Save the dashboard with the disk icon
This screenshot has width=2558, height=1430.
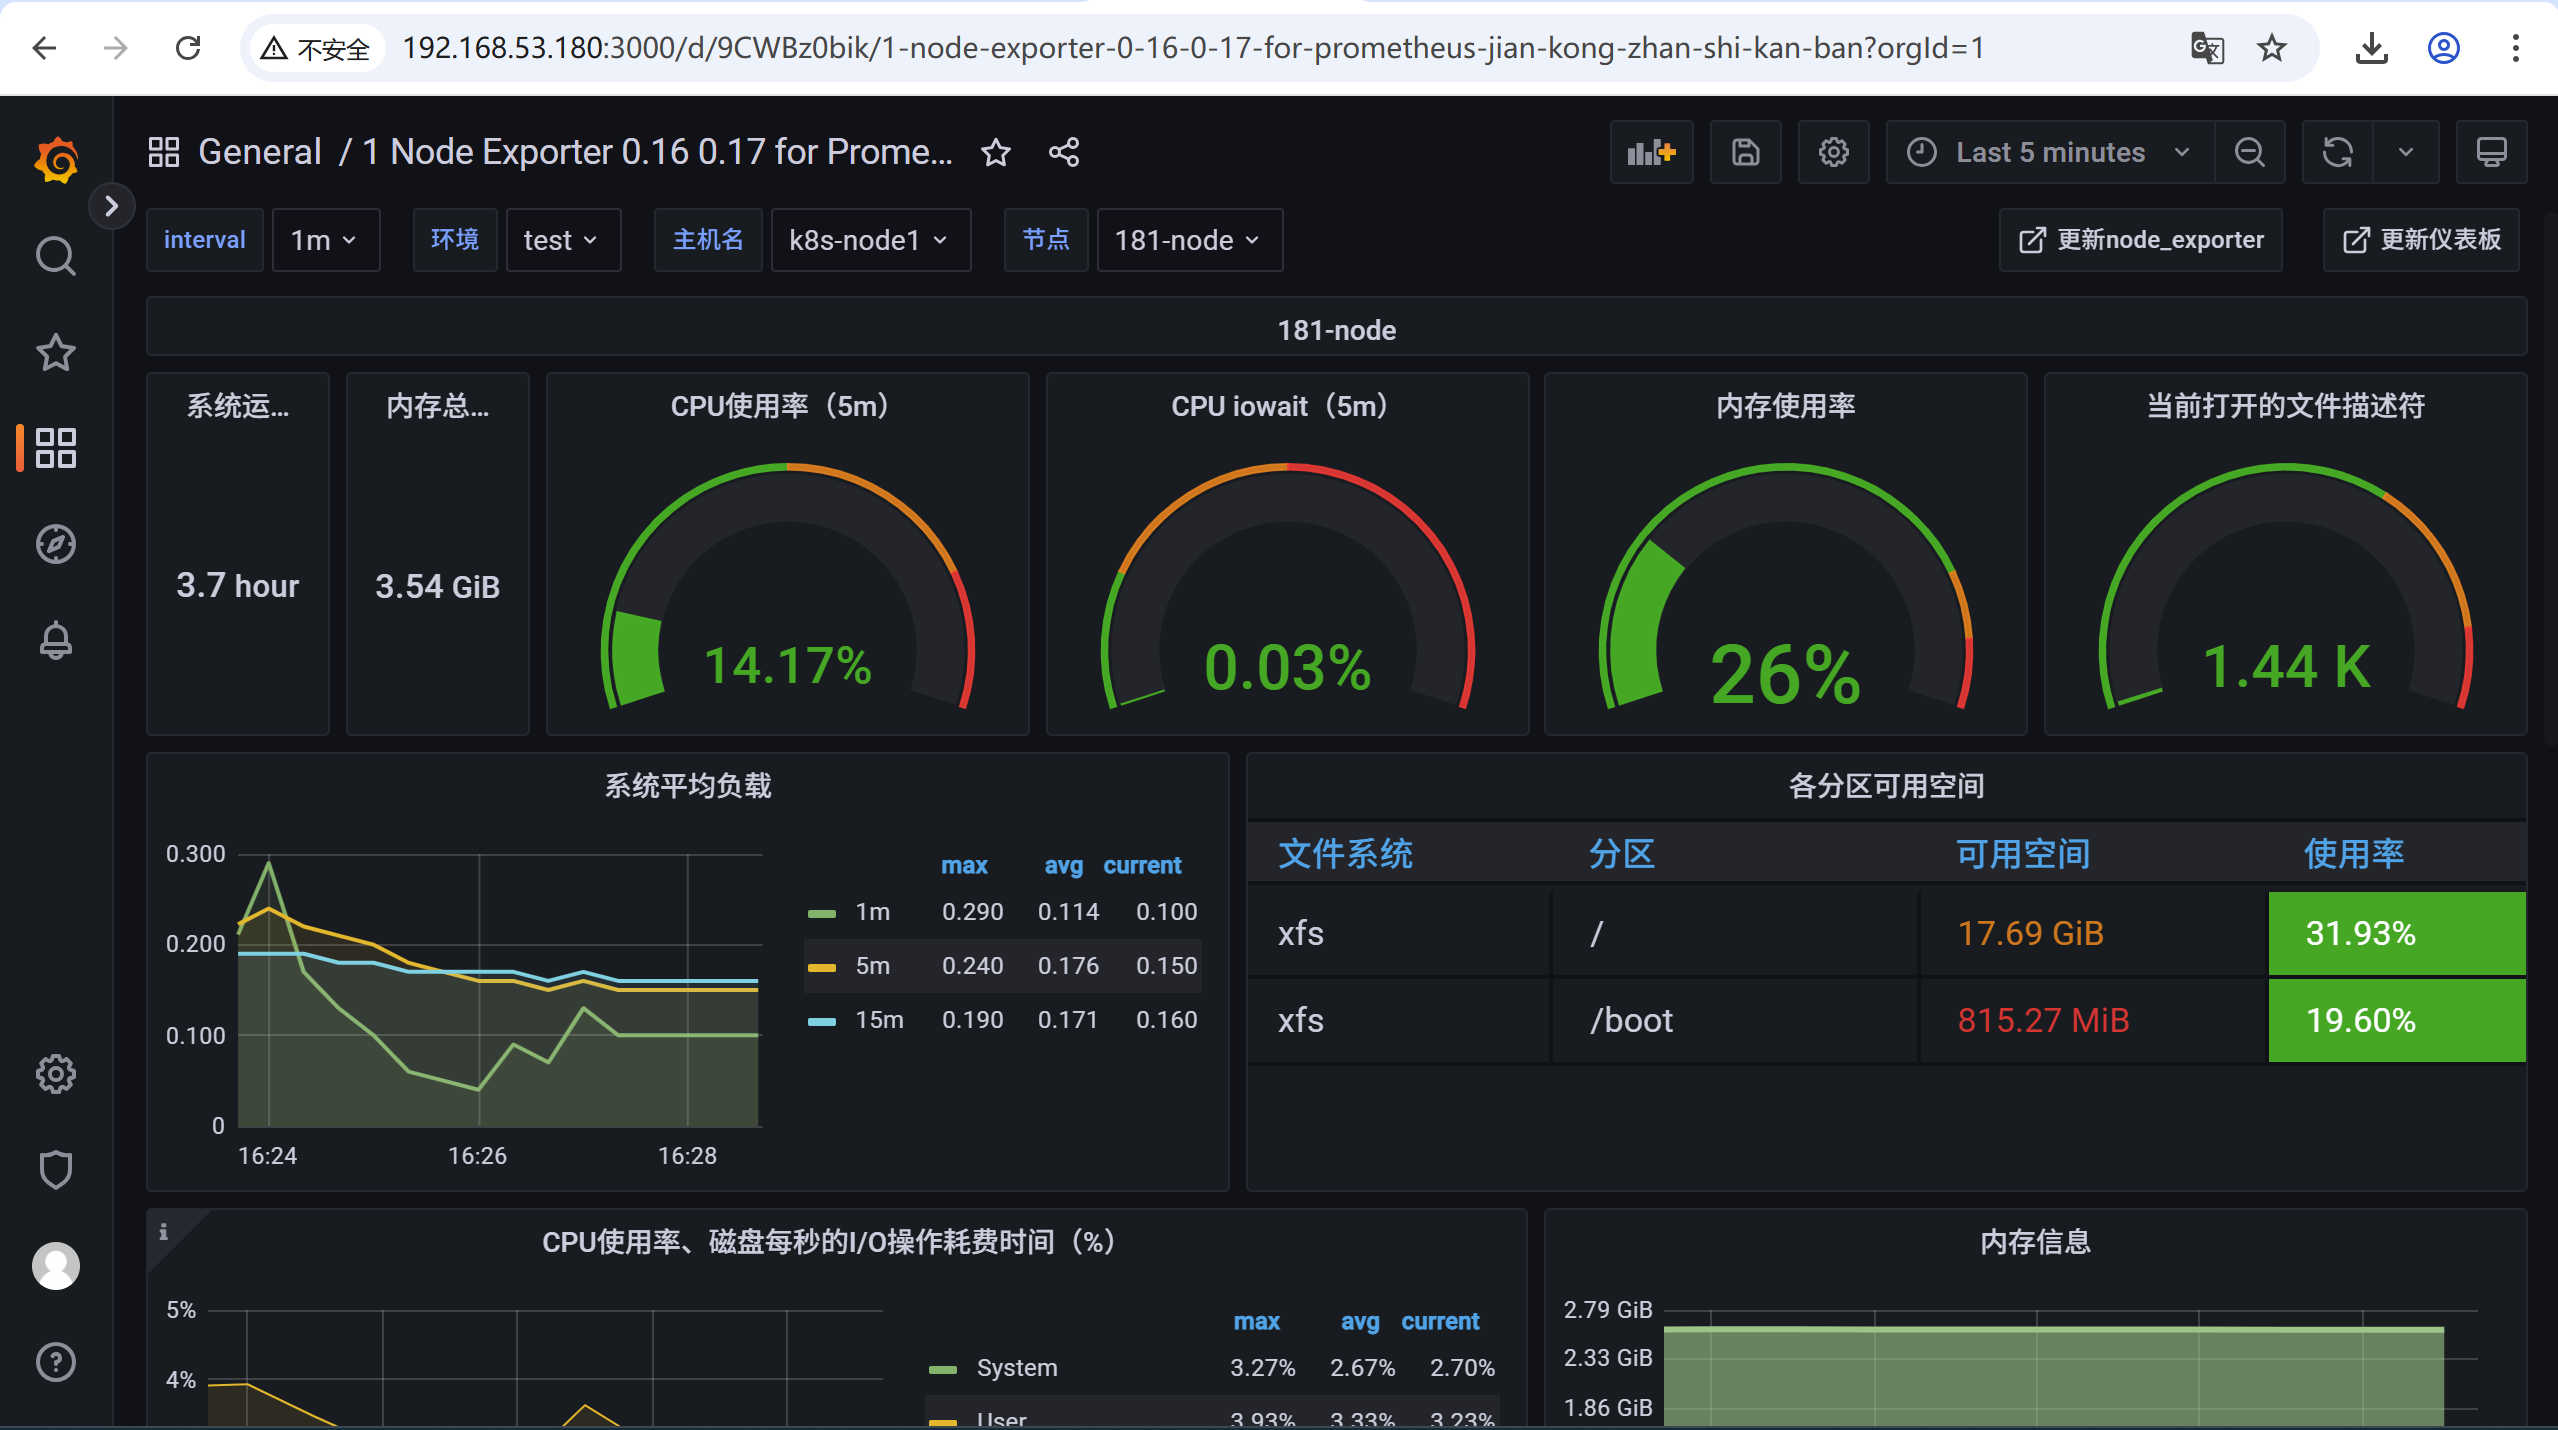click(x=1745, y=152)
